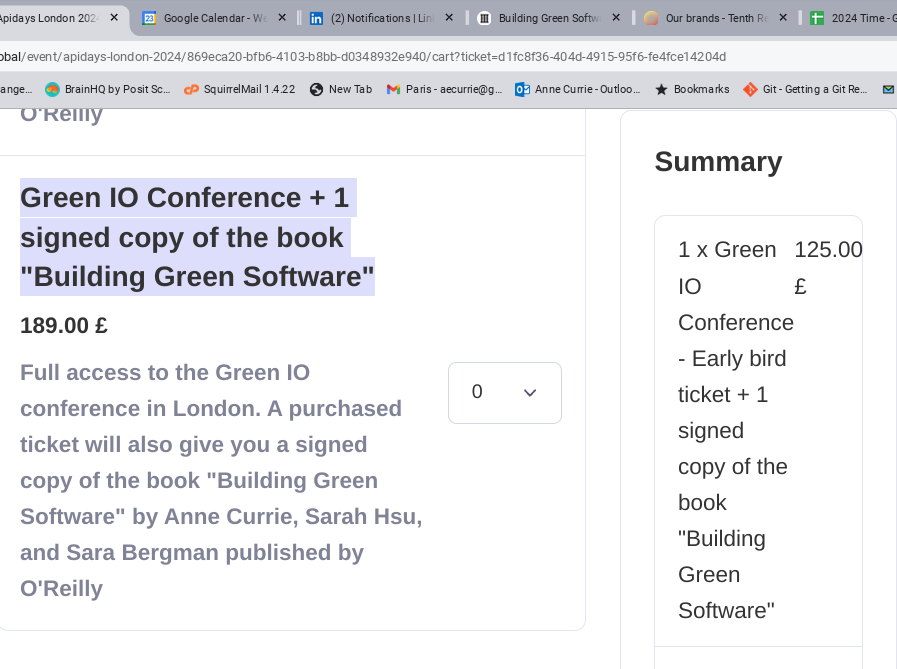Click the Bookmarks star icon
Image resolution: width=897 pixels, height=669 pixels.
pyautogui.click(x=661, y=89)
